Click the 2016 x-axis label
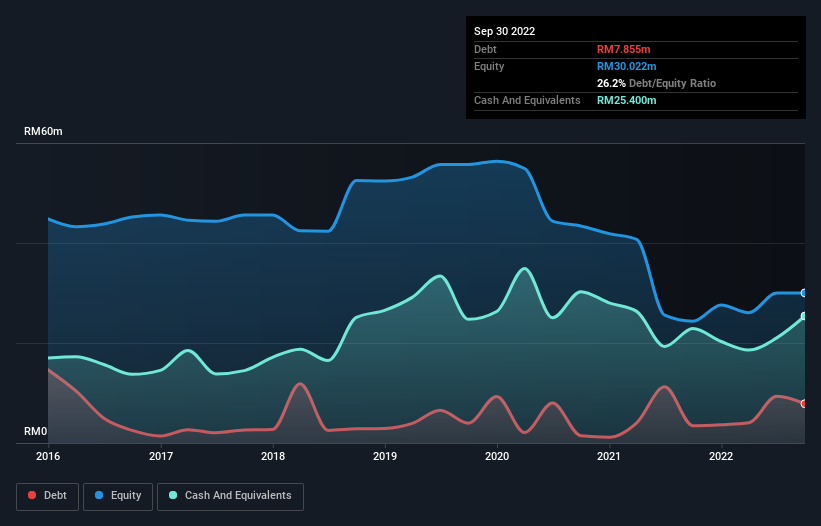Image resolution: width=821 pixels, height=526 pixels. tap(48, 456)
